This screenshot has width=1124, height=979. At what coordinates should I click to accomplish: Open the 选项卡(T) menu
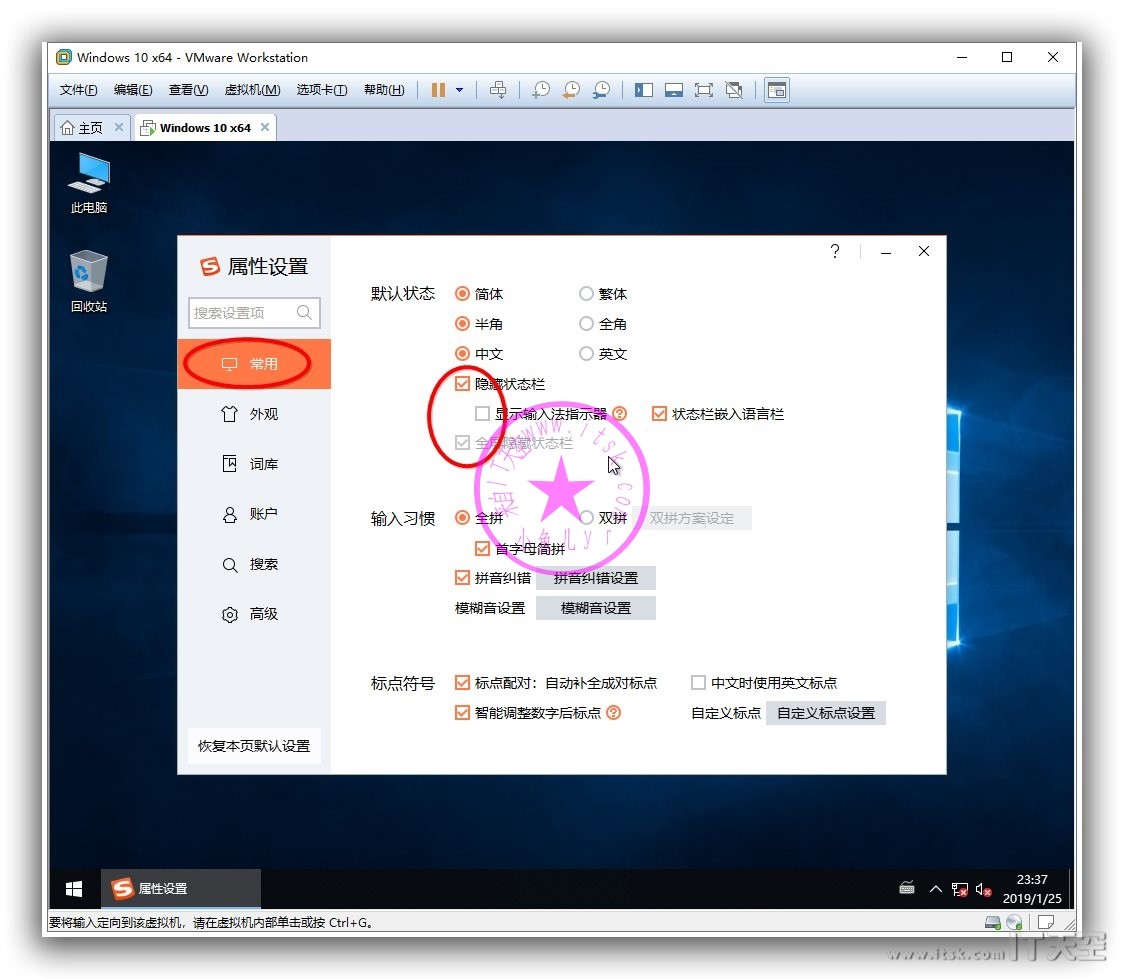tap(322, 90)
